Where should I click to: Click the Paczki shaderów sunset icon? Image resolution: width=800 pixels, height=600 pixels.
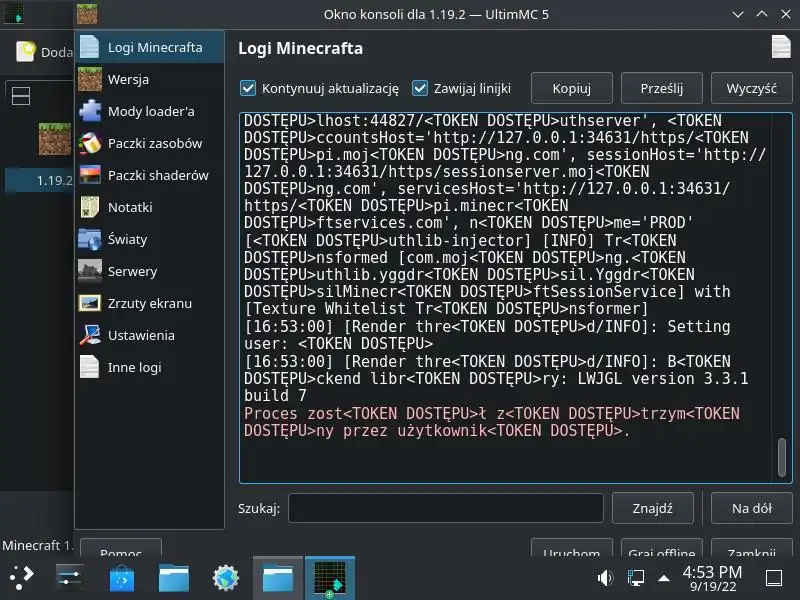tap(90, 176)
